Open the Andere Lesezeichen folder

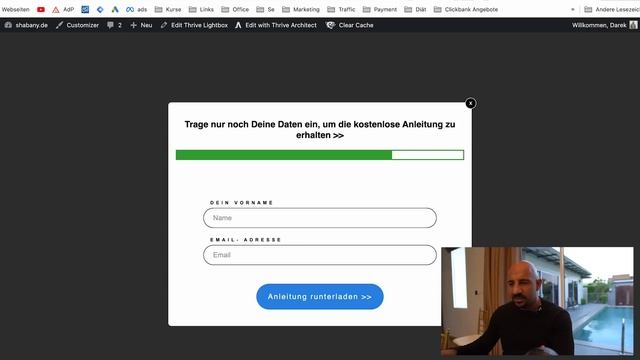pyautogui.click(x=612, y=9)
